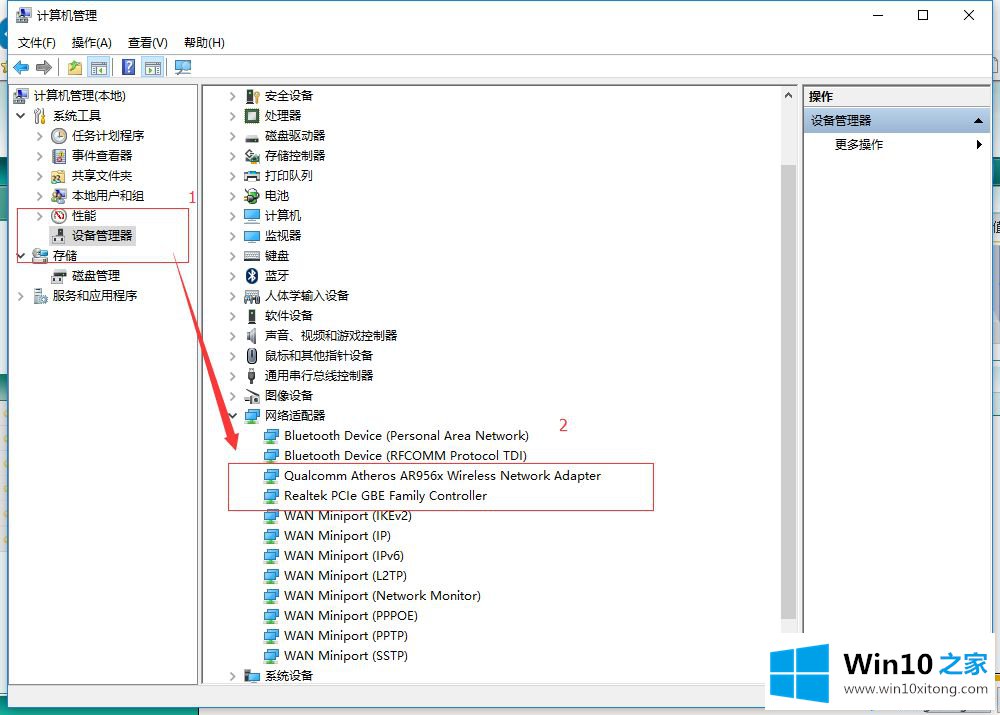Expand the 处理器 category
Viewport: 1000px width, 715px height.
(x=233, y=116)
